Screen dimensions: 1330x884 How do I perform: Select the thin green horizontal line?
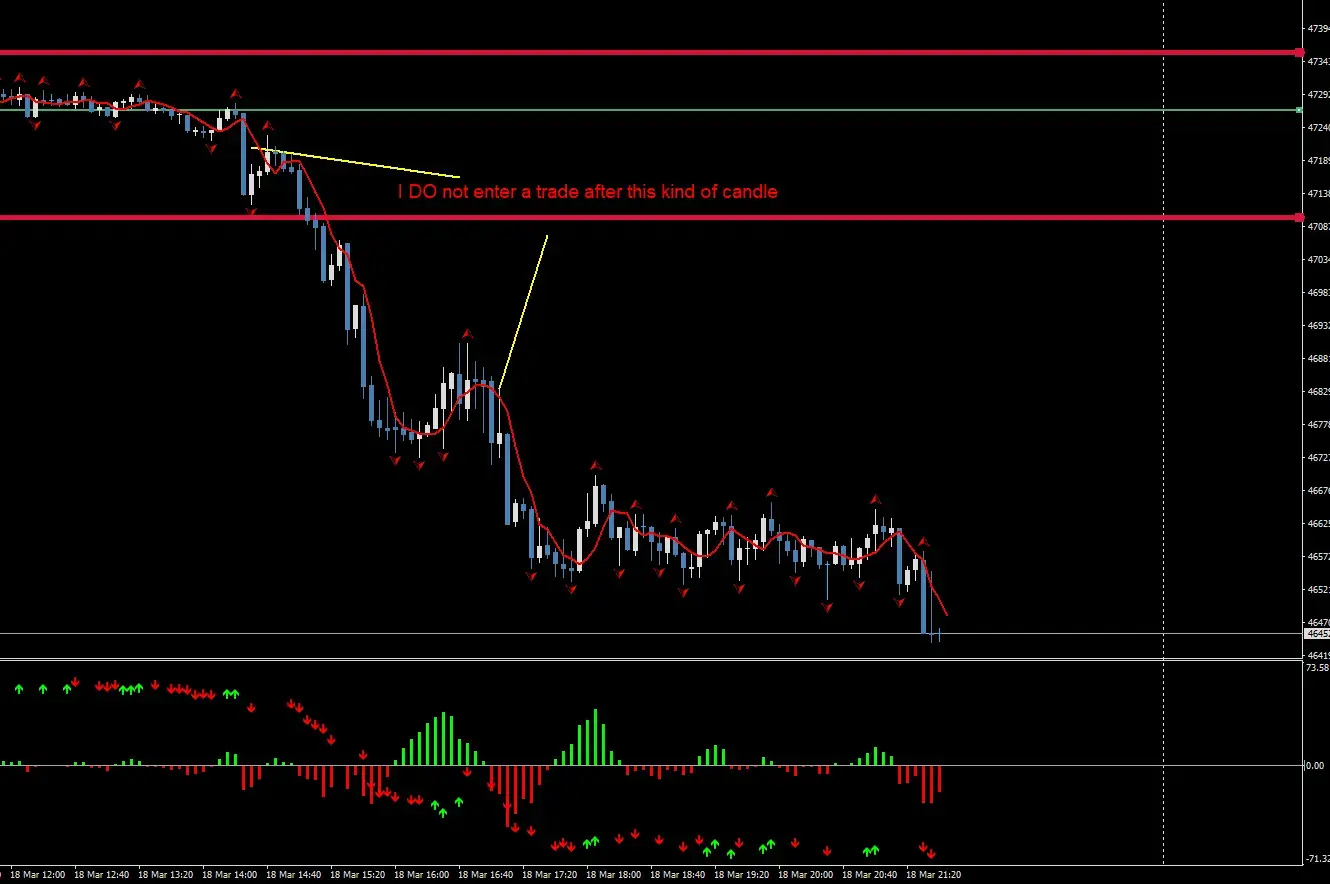(x=650, y=110)
